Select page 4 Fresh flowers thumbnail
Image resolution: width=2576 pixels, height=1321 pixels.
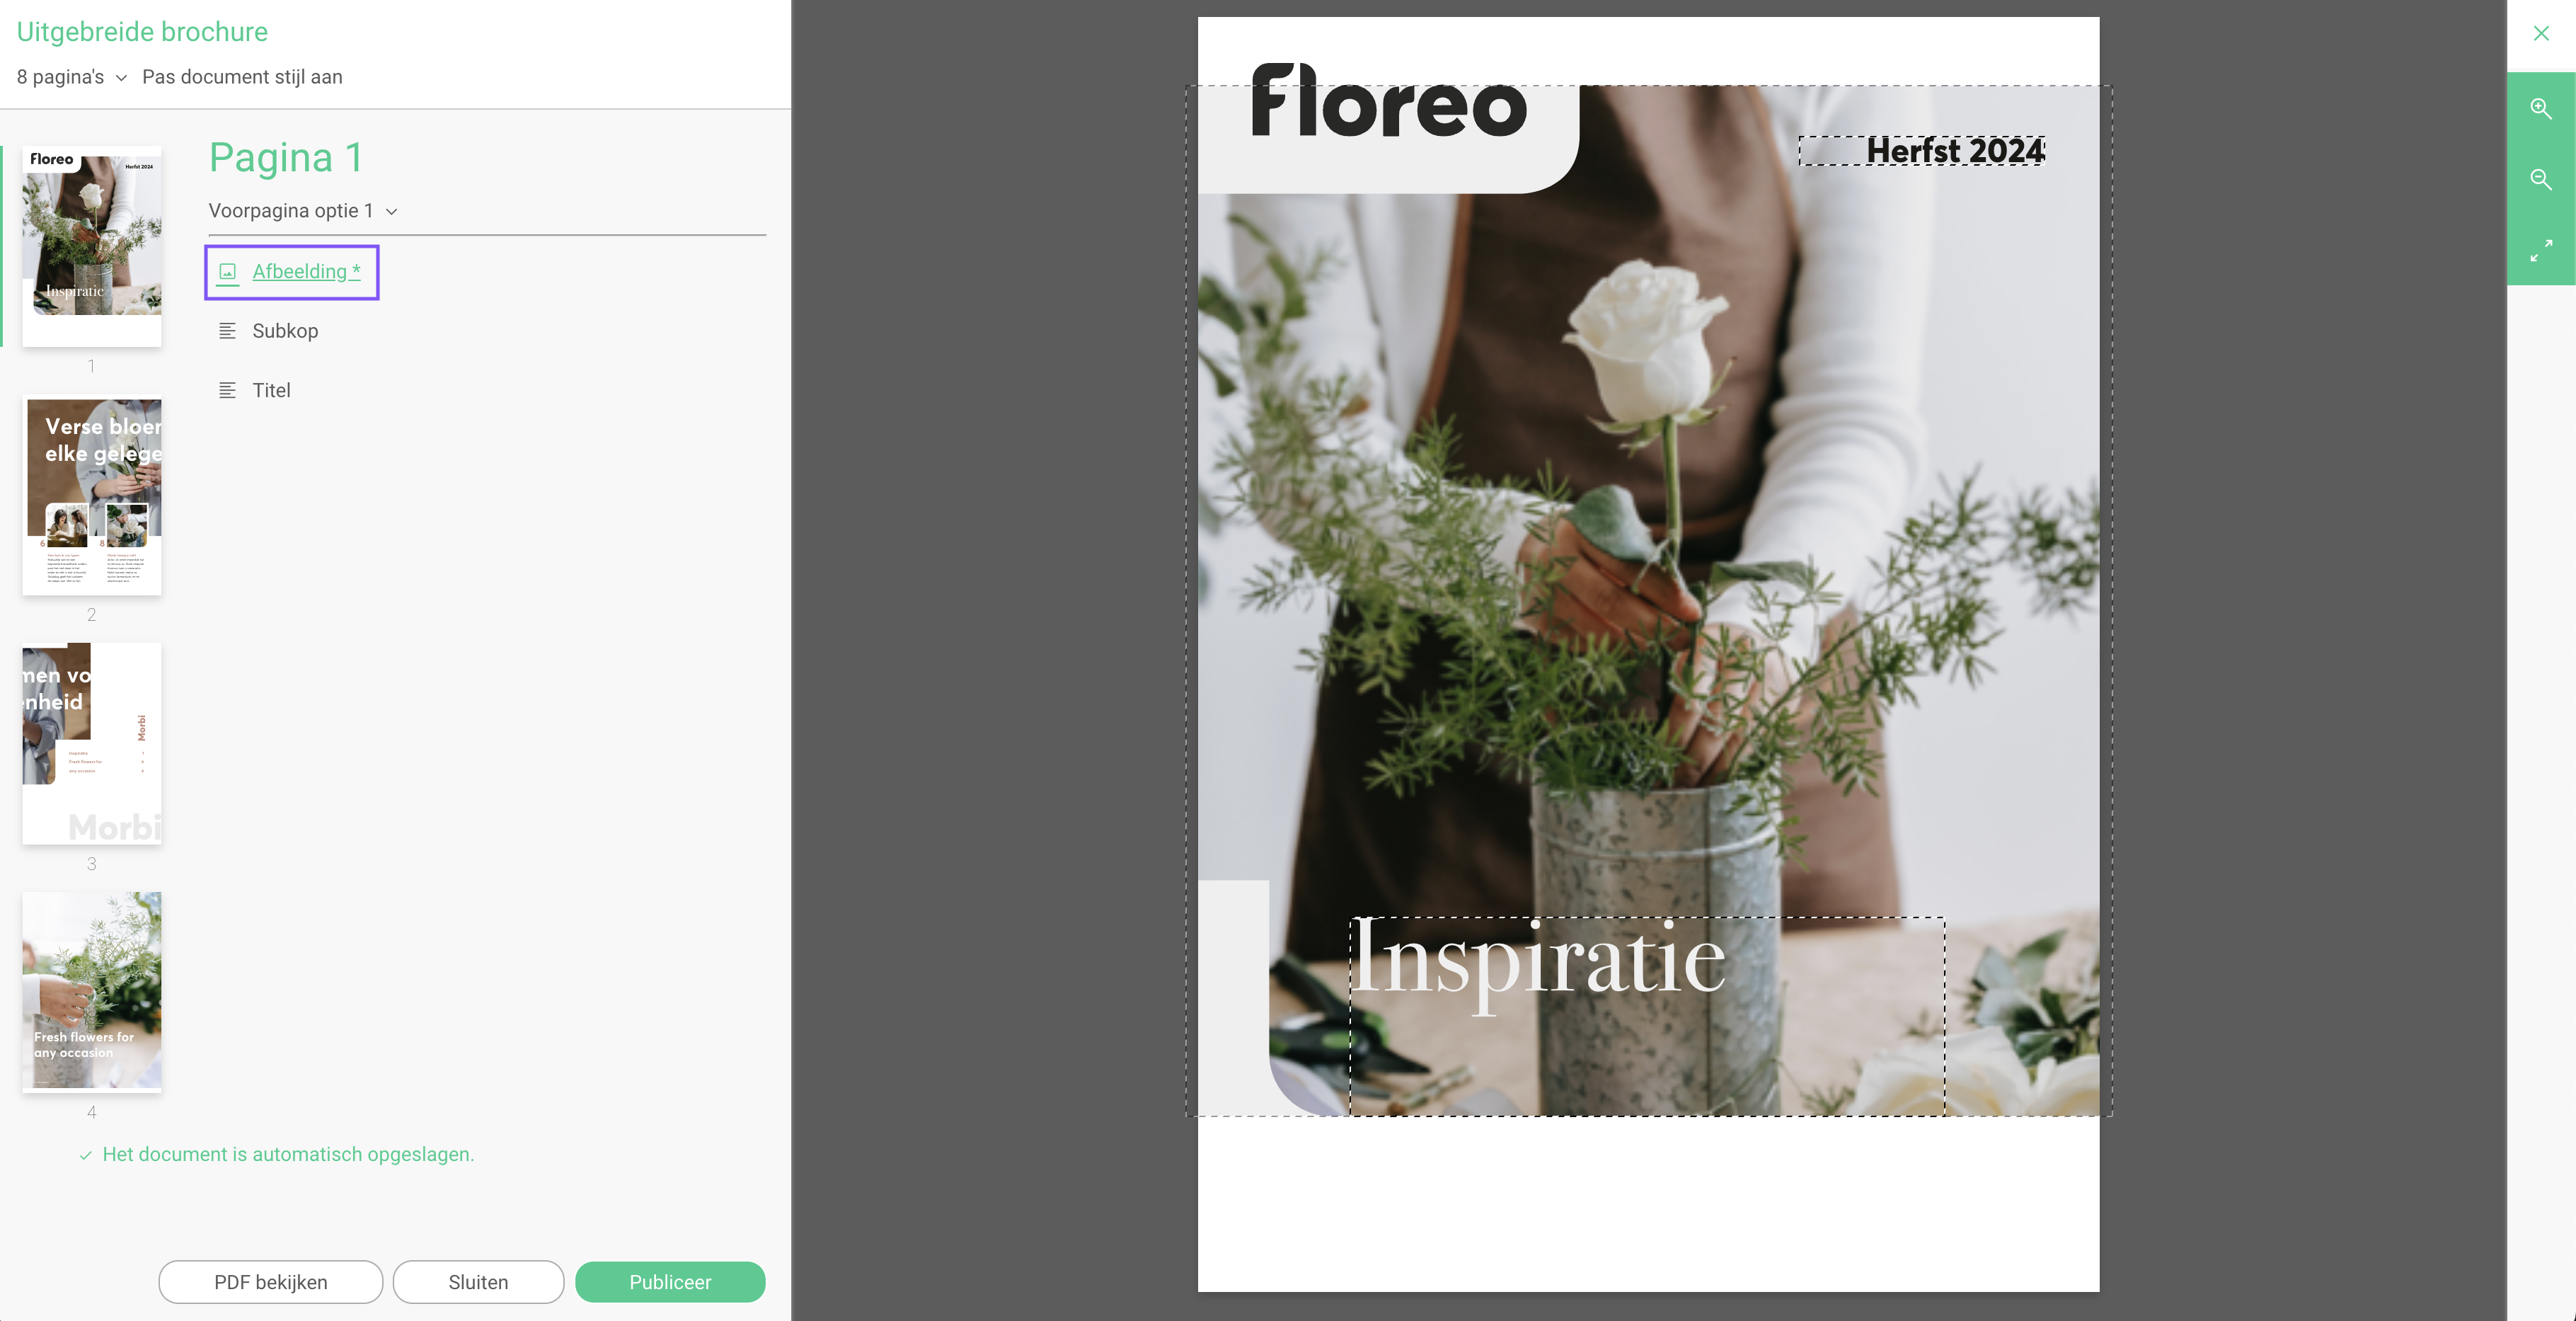[92, 992]
